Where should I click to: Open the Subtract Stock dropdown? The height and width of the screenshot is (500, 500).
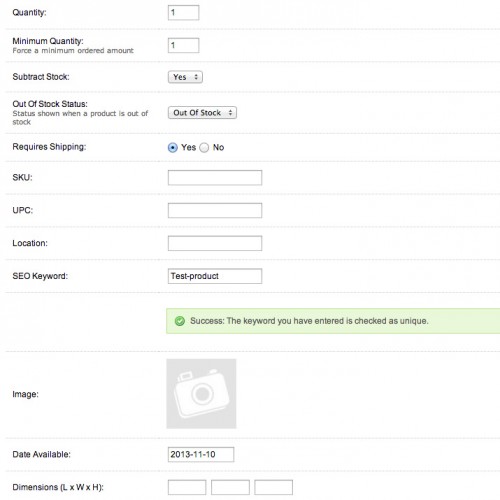[x=185, y=77]
